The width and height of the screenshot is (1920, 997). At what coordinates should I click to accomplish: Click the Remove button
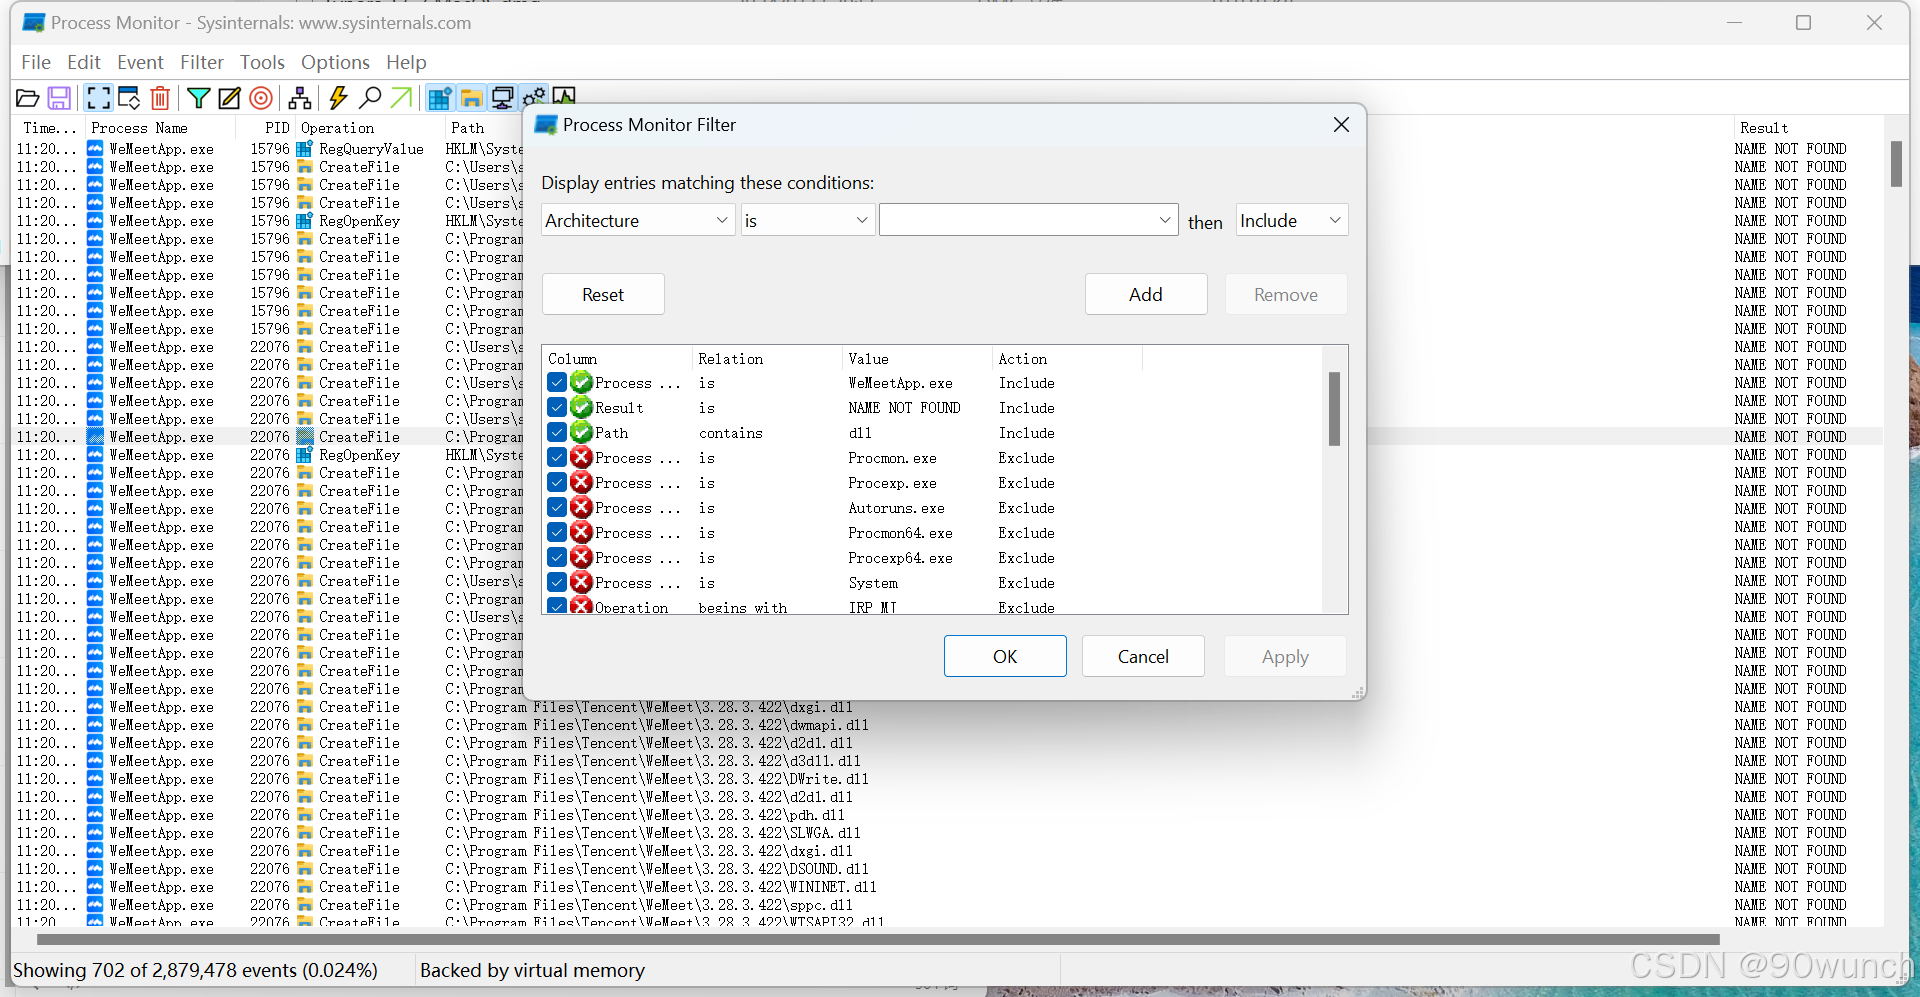coord(1286,294)
